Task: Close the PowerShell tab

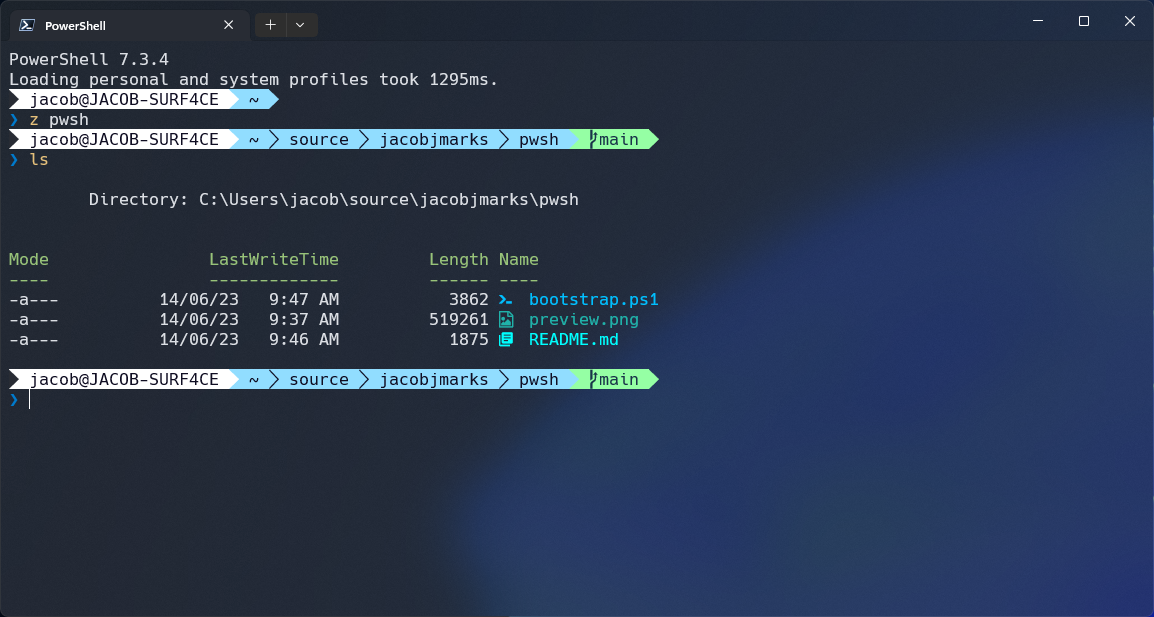Action: (228, 25)
